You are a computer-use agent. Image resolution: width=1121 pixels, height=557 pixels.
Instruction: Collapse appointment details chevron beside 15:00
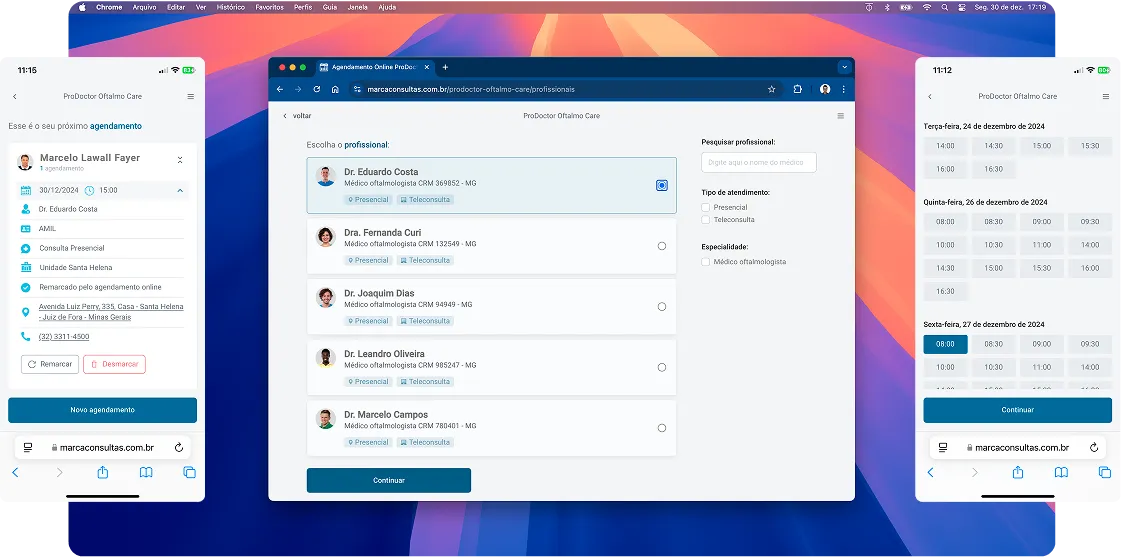point(180,190)
